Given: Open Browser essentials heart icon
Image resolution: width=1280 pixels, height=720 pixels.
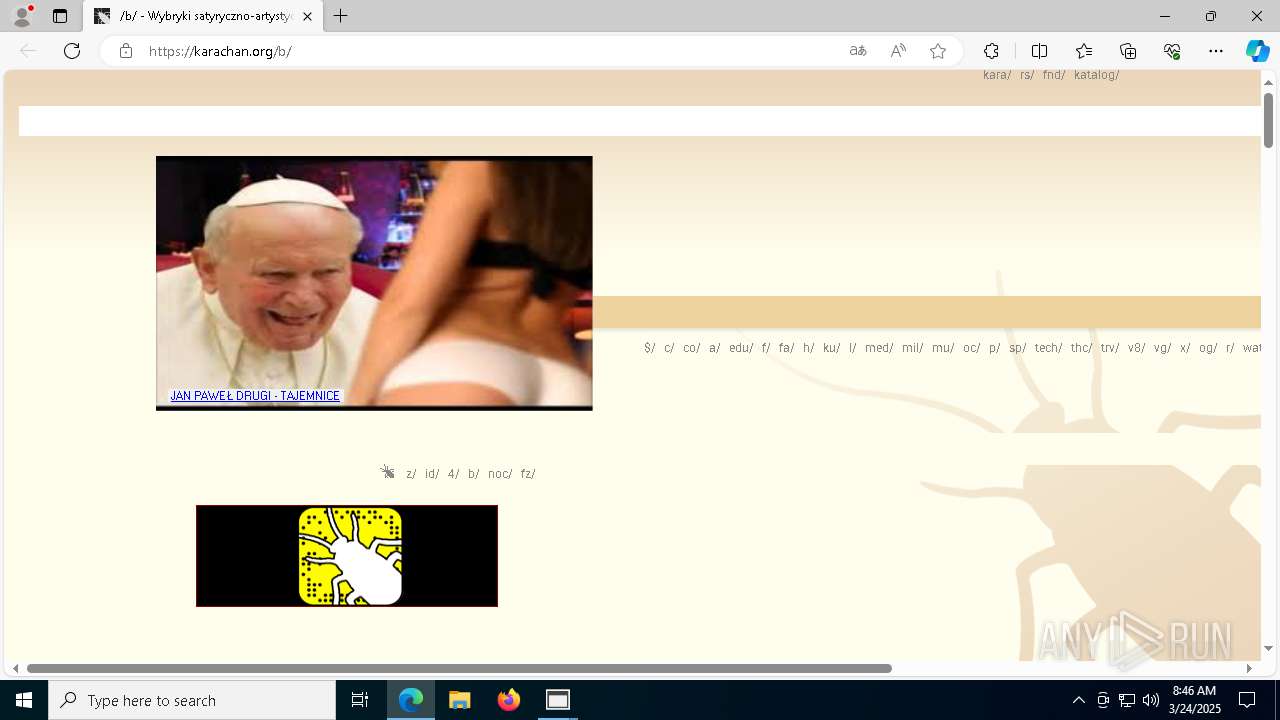Looking at the screenshot, I should (x=1172, y=51).
